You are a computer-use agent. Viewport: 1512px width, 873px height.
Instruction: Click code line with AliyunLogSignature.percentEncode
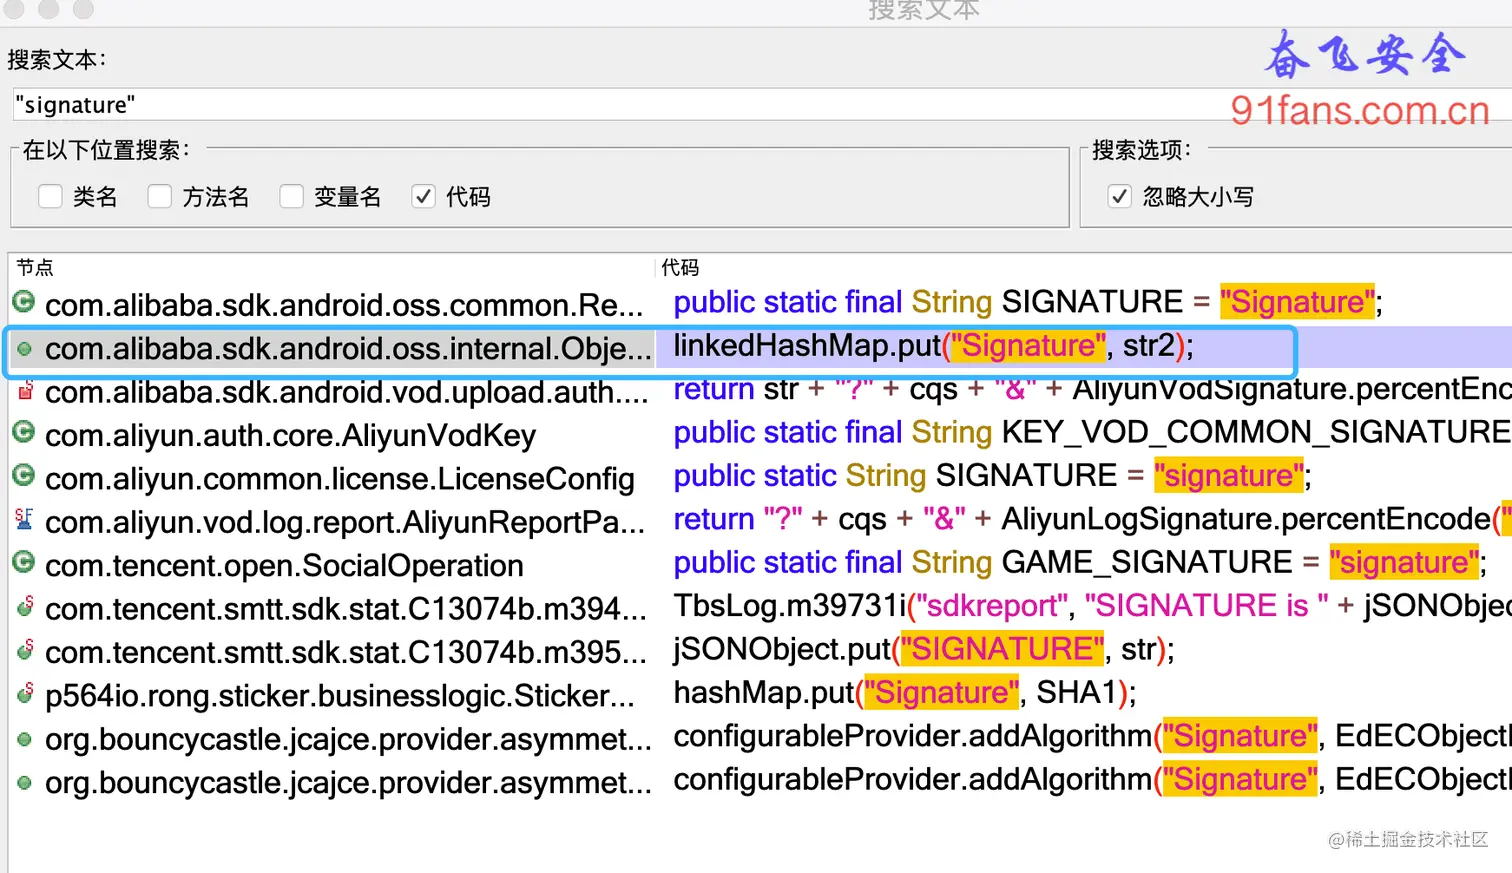click(x=1092, y=519)
